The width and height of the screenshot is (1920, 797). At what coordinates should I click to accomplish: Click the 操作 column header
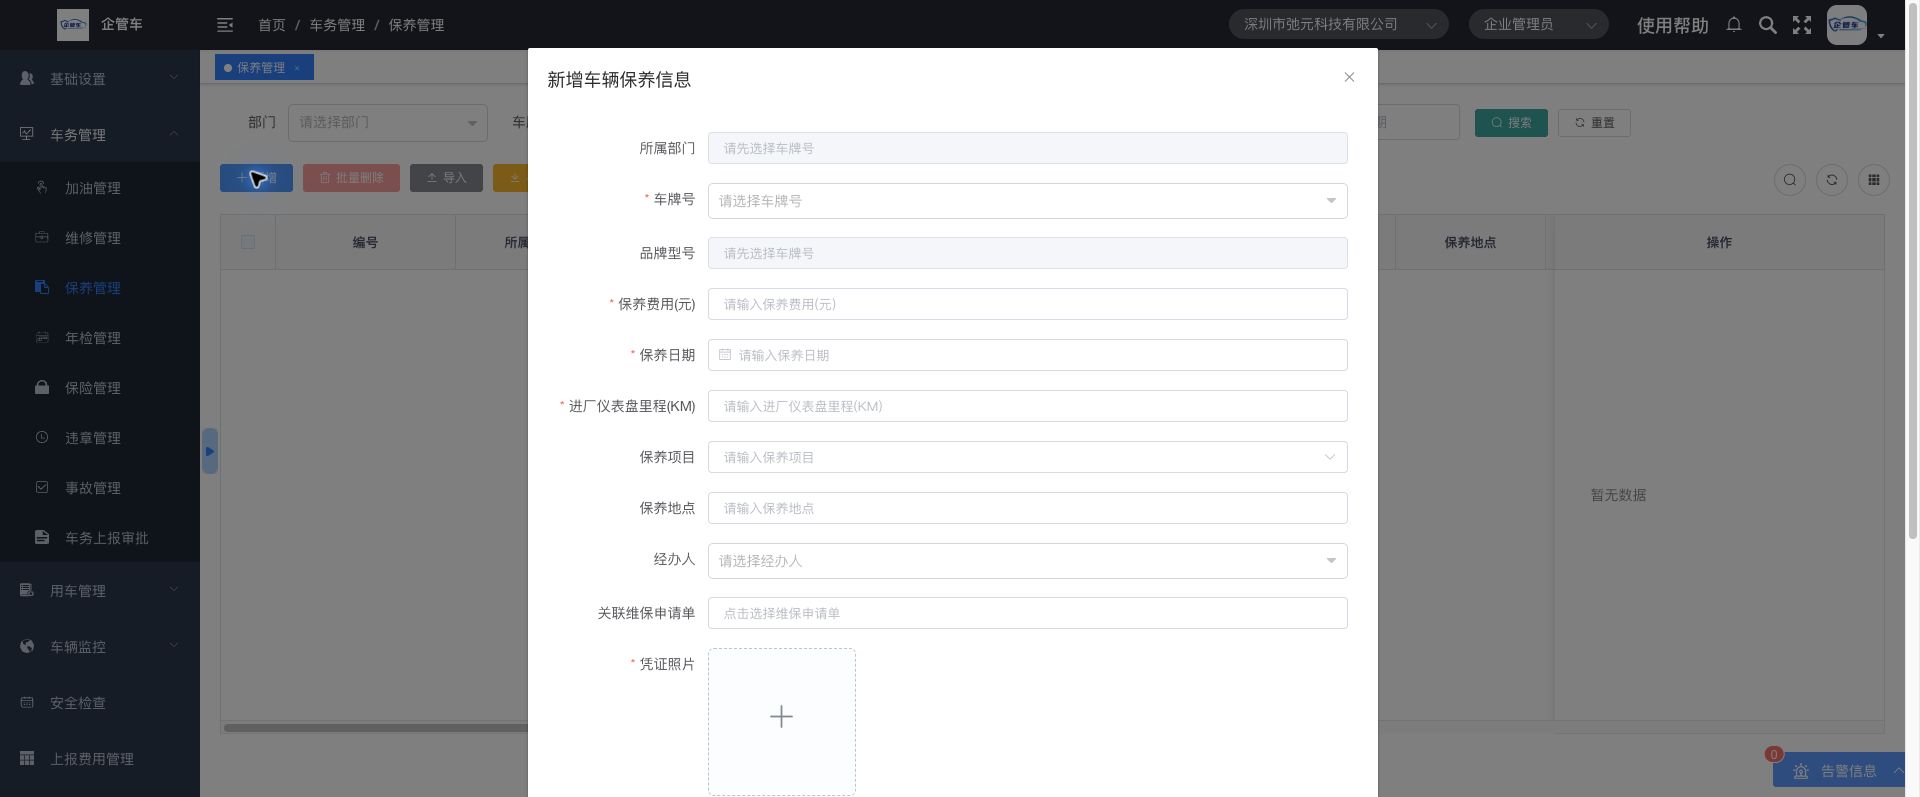coord(1719,242)
